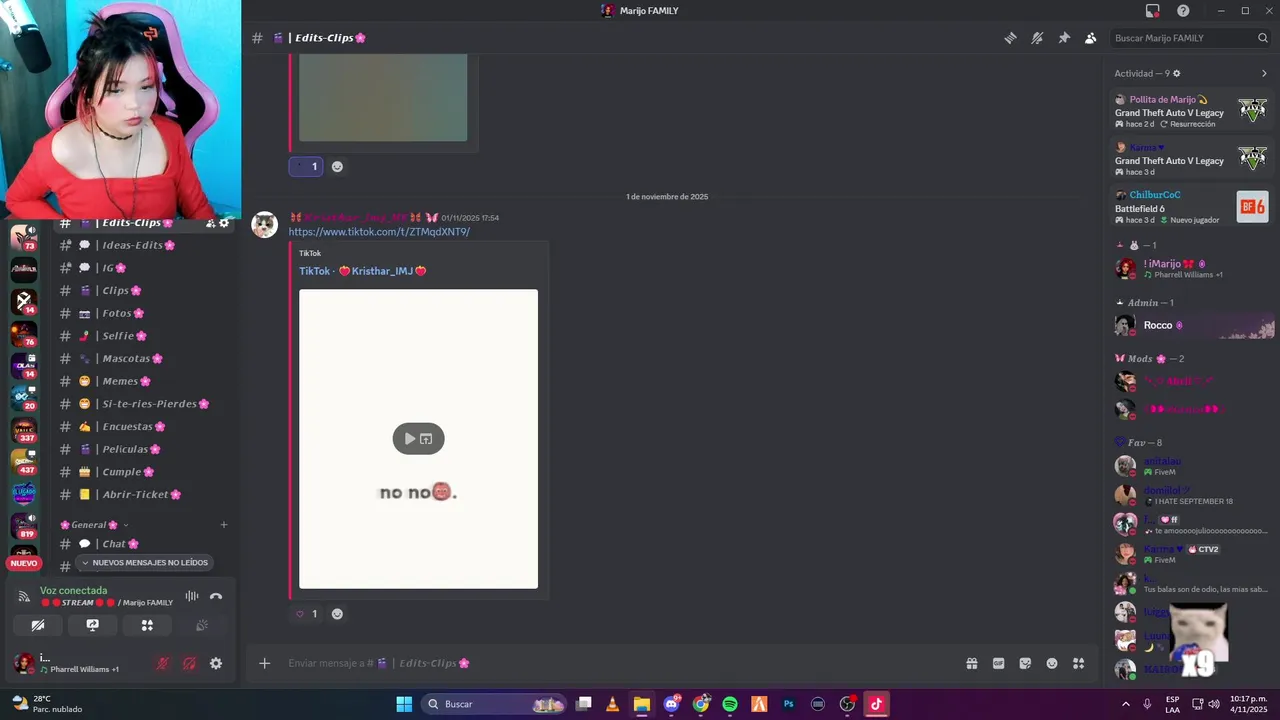Open the Abrir-Ticket channel
The image size is (1280, 720).
pos(145,495)
